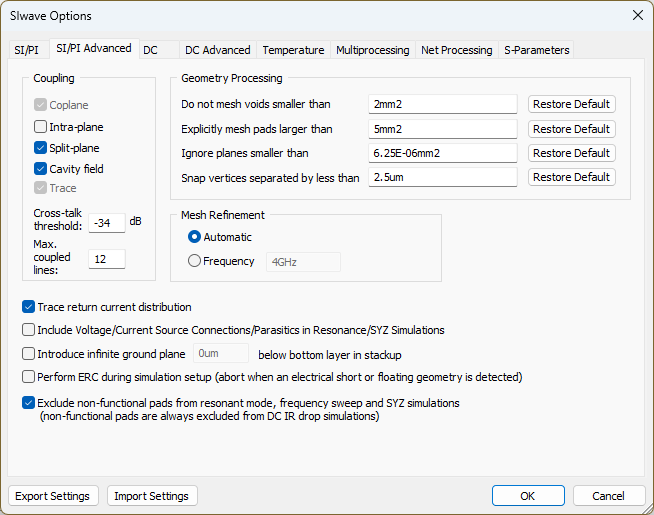Switch to the Multiprocessing tab
Screen dimensions: 654x515
372,50
